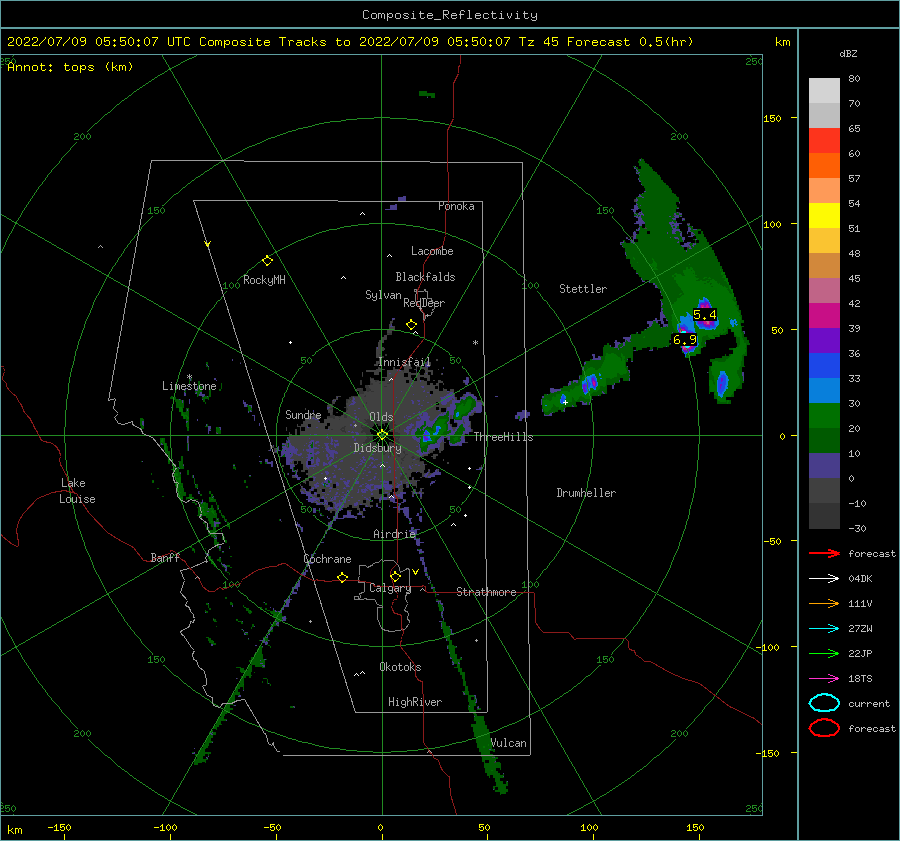Click the Blackfalds city label
900x841 pixels.
coord(425,277)
